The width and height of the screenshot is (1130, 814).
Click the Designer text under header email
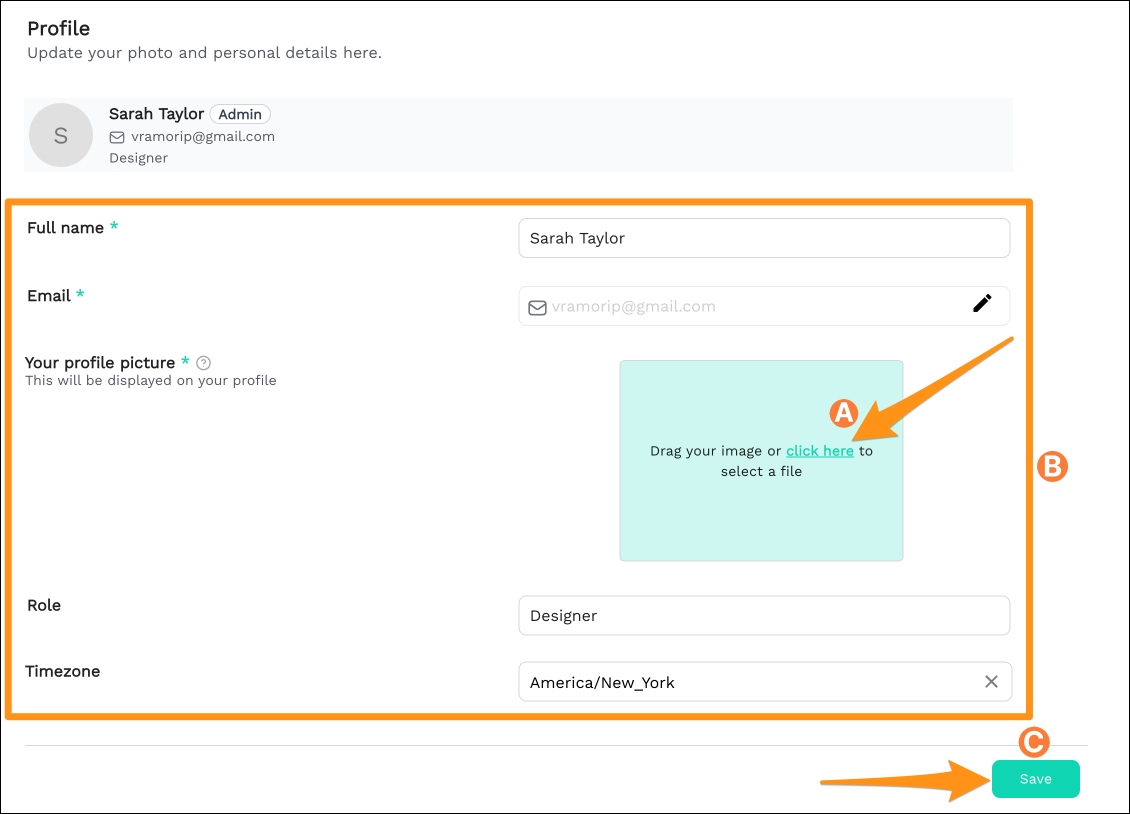(138, 158)
